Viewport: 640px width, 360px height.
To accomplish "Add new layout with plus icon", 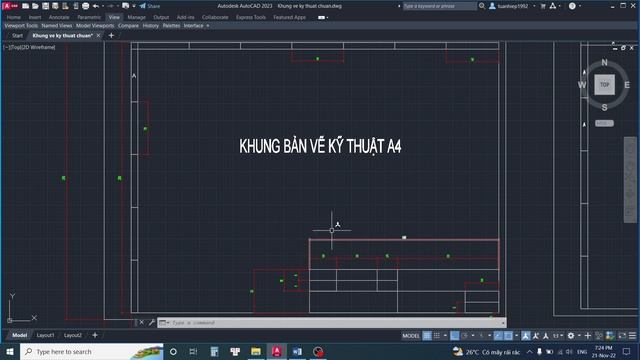I will pos(95,335).
